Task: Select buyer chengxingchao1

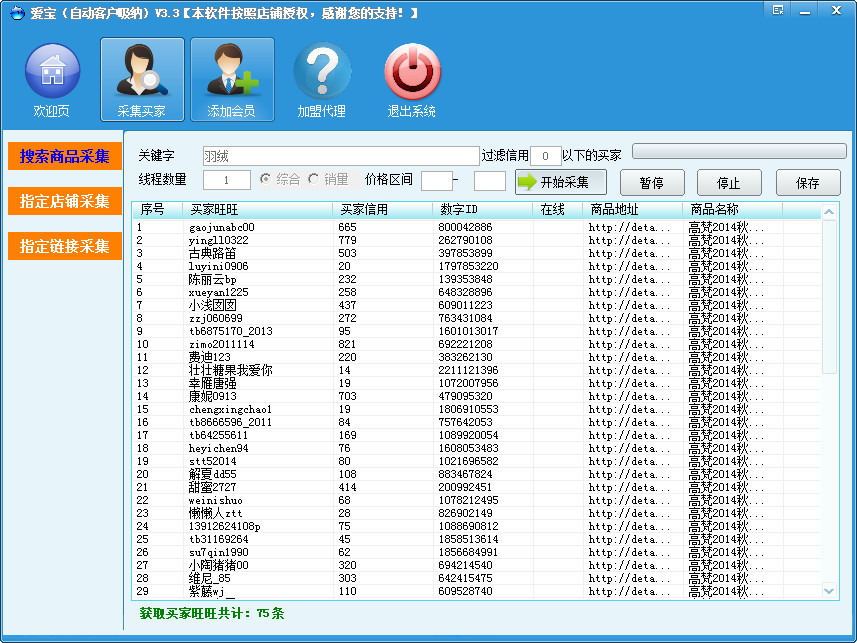Action: (x=230, y=410)
